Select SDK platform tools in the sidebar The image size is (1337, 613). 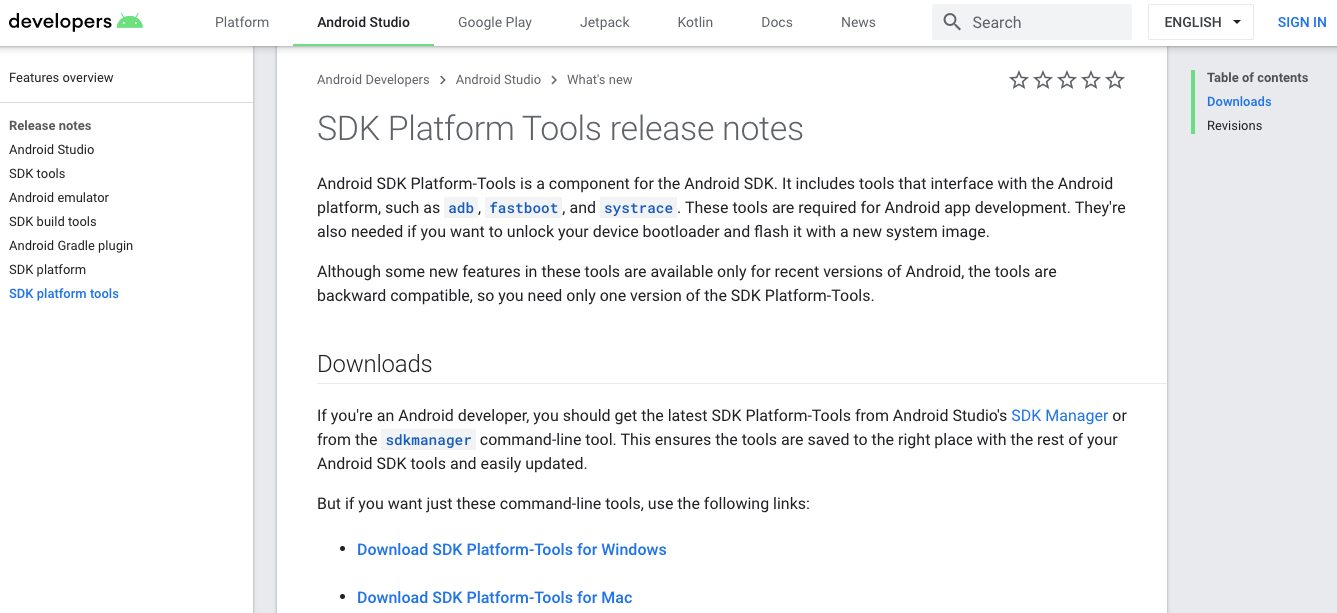click(x=63, y=293)
